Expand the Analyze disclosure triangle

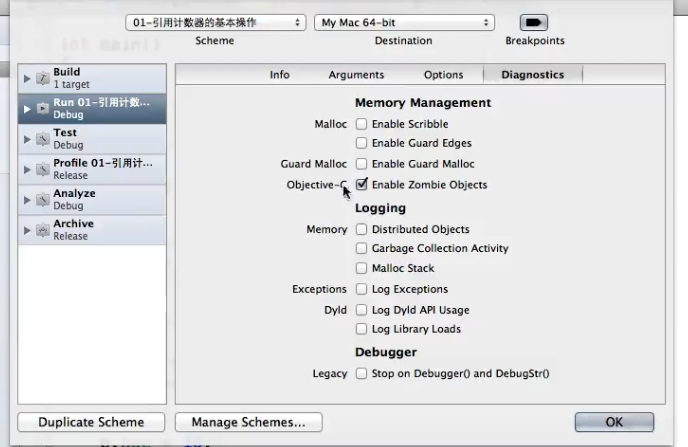[27, 200]
